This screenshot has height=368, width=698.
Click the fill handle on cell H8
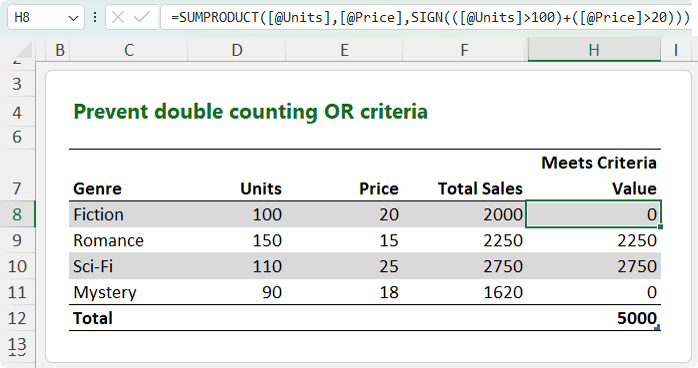(660, 227)
